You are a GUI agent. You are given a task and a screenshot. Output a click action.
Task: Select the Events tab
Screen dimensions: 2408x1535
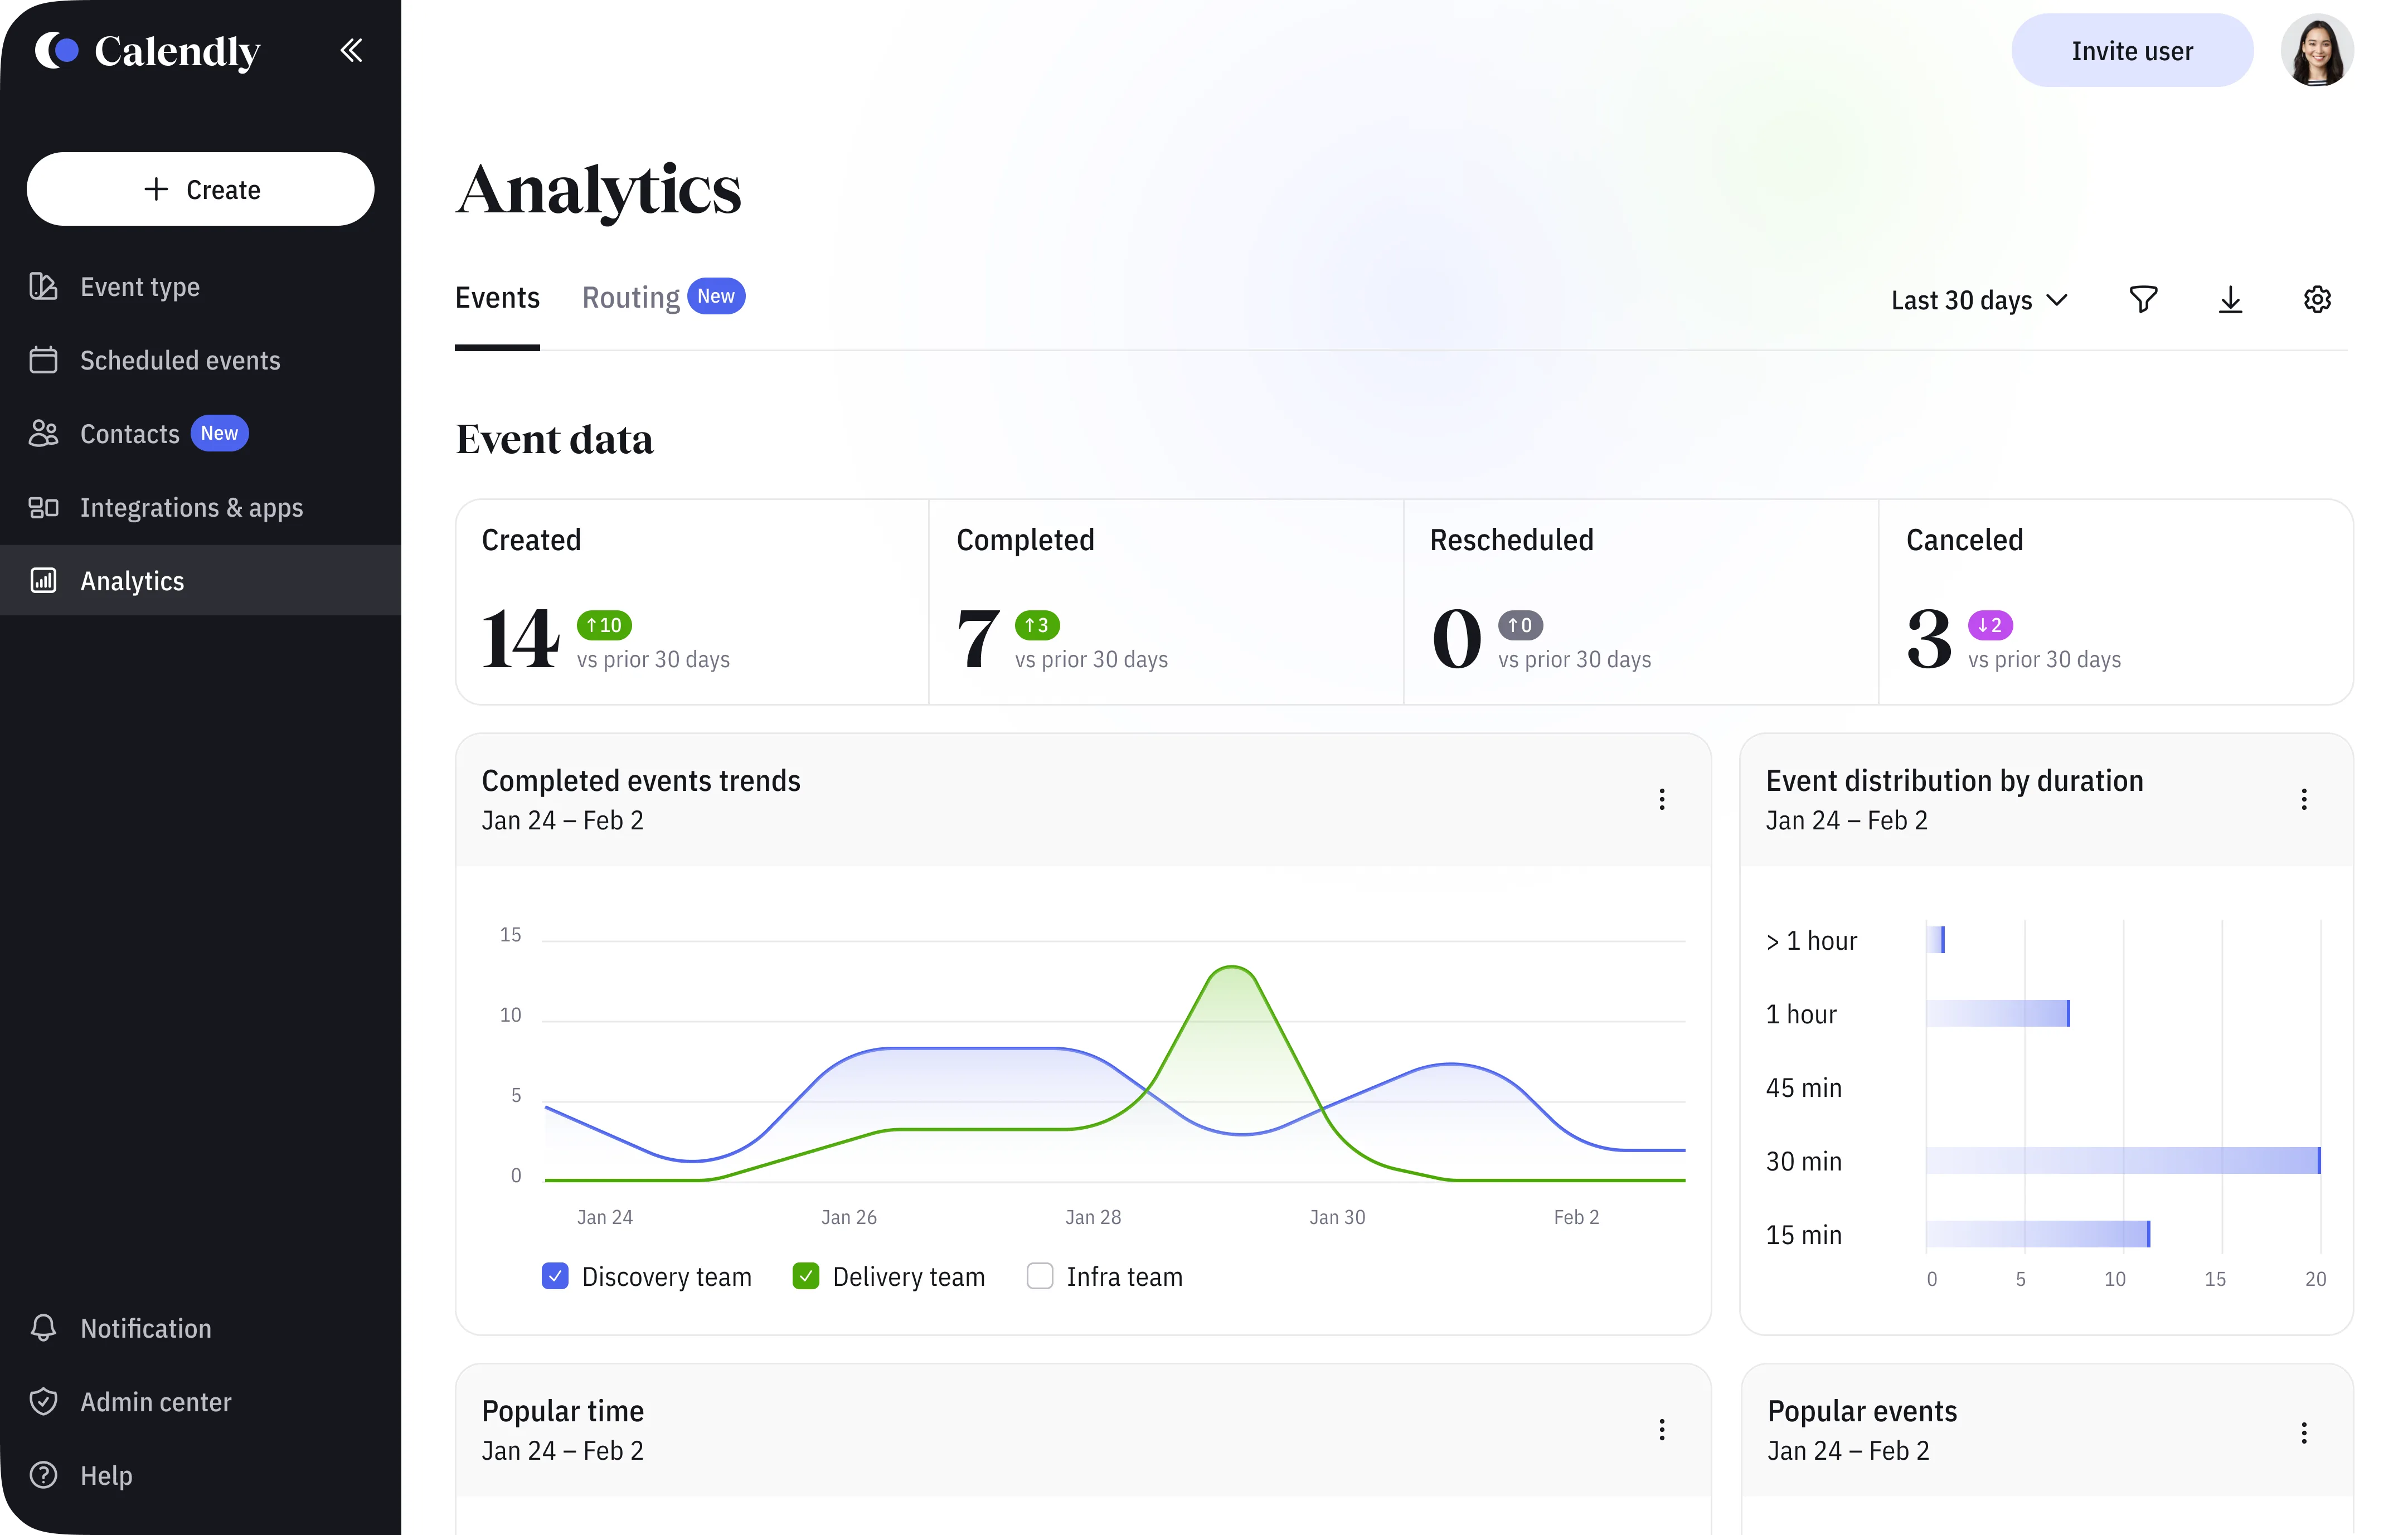(497, 298)
